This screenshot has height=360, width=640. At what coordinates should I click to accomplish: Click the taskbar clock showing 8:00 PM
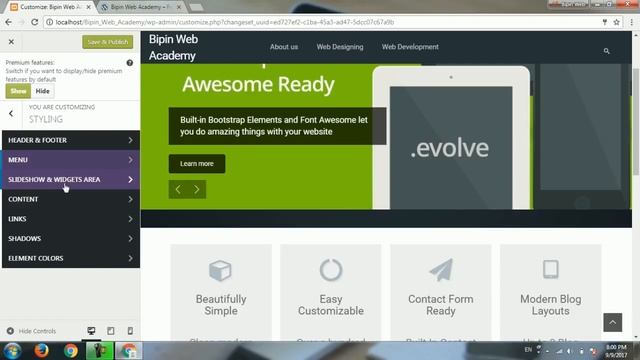coord(616,351)
